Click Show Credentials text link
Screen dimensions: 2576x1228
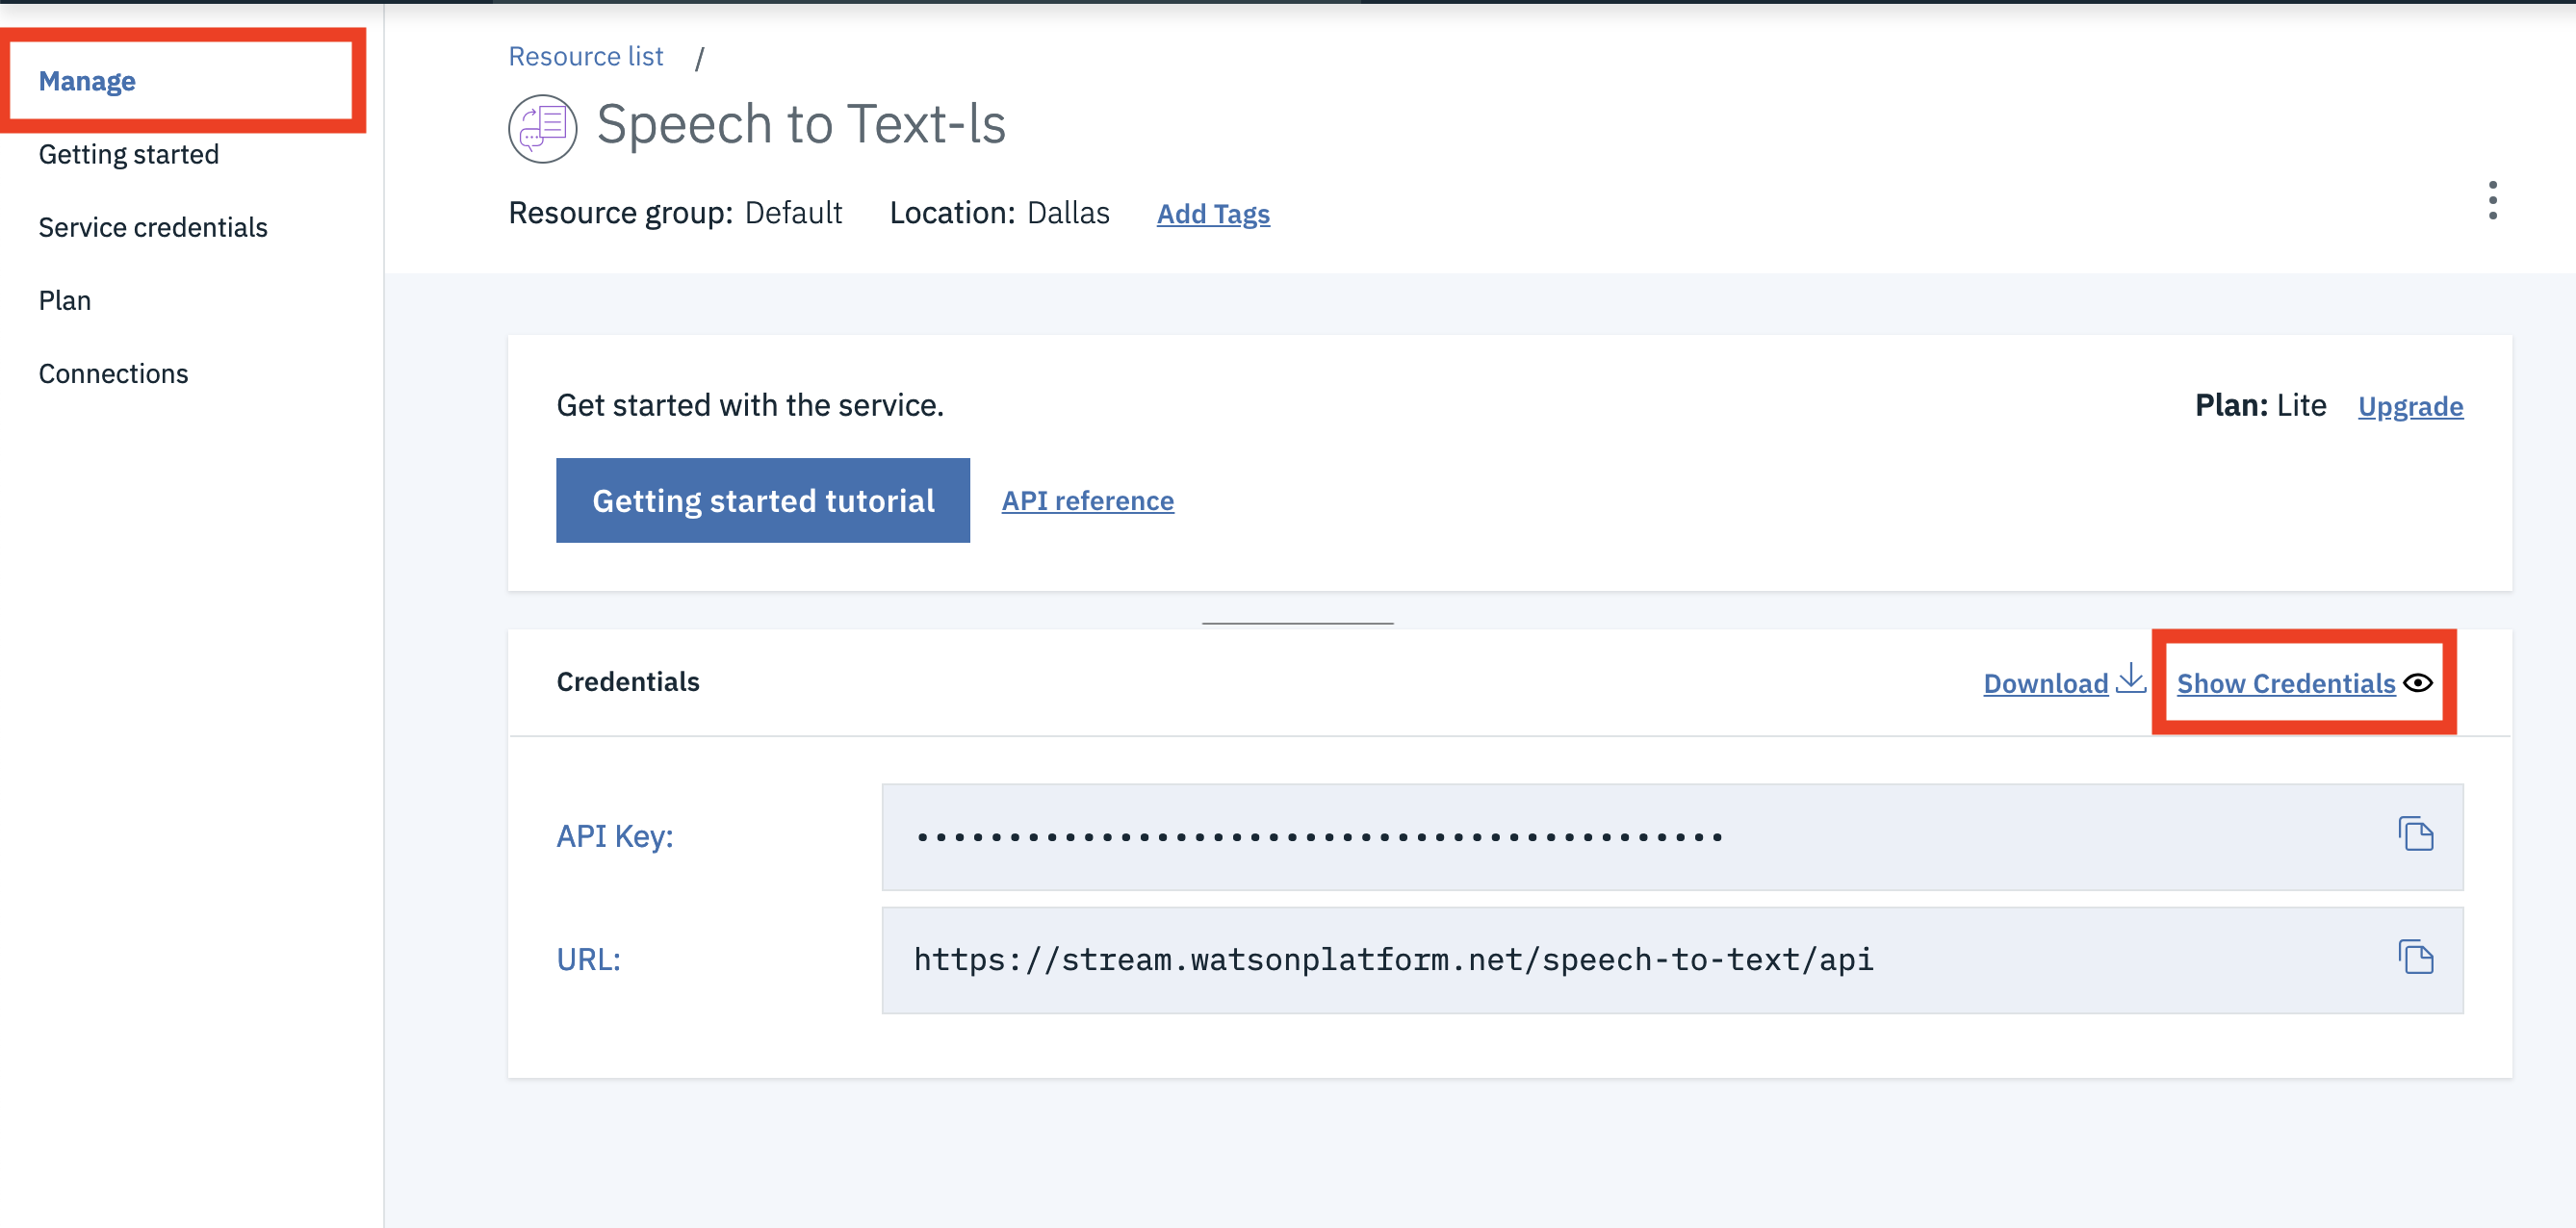(x=2285, y=683)
